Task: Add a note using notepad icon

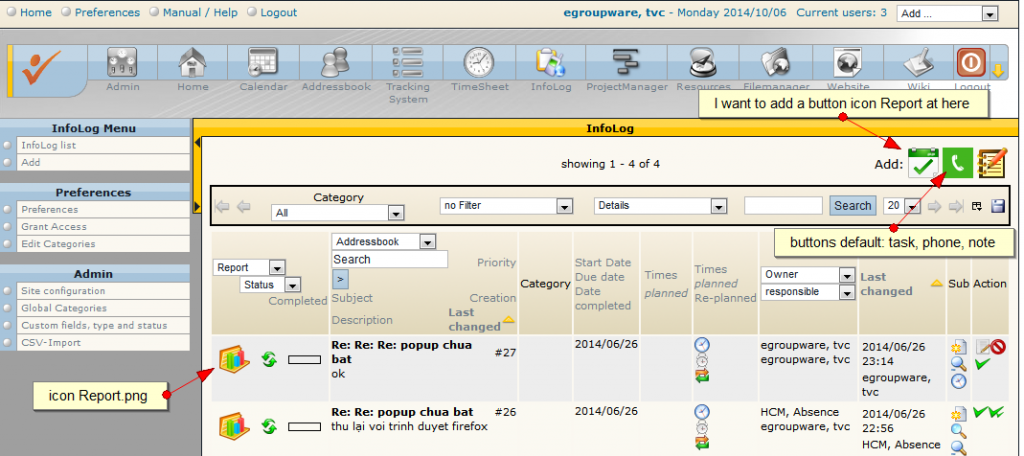Action: click(x=992, y=163)
